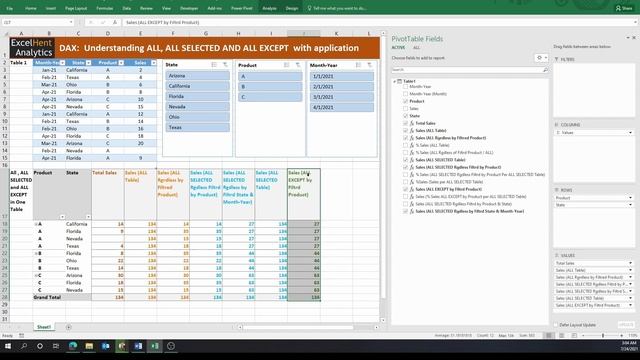The width and height of the screenshot is (640, 360).
Task: Open the Formulas ribbon tab
Action: click(x=104, y=8)
